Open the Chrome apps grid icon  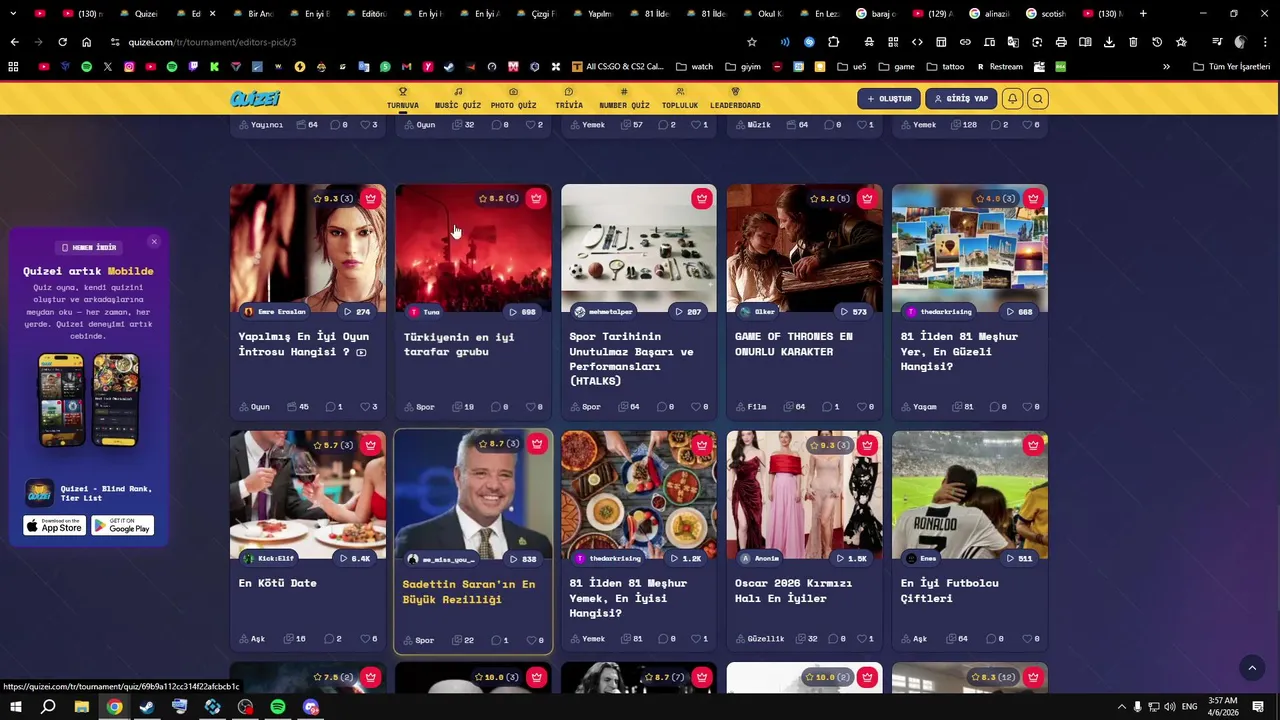pyautogui.click(x=13, y=67)
